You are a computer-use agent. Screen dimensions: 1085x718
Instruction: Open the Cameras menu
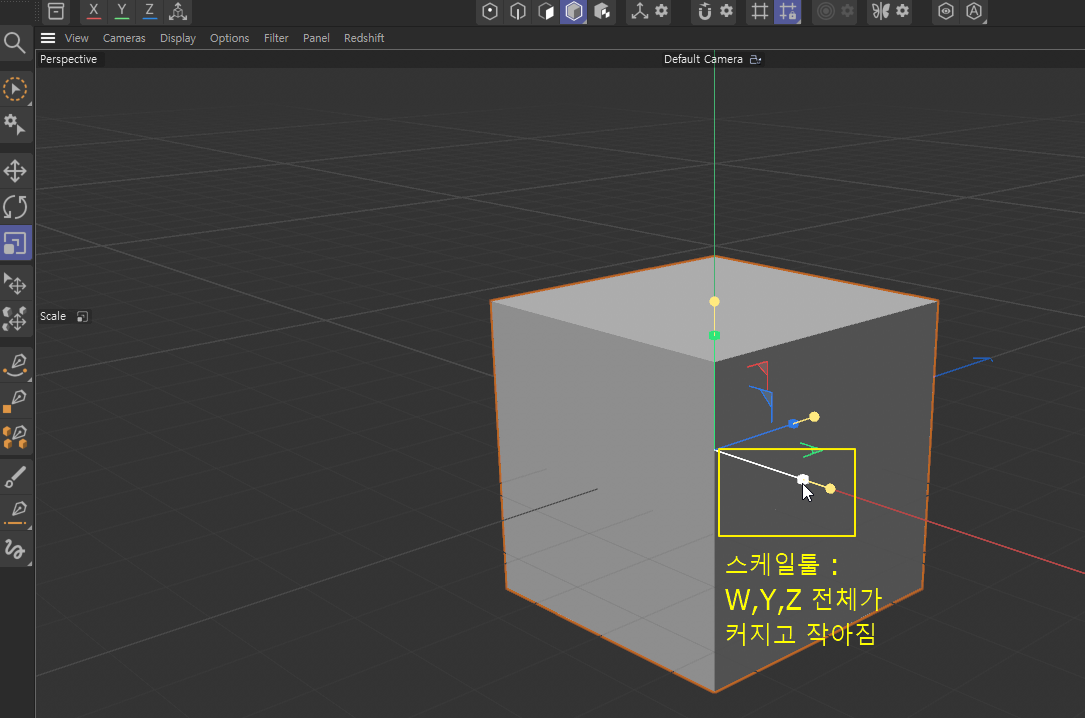pyautogui.click(x=125, y=38)
